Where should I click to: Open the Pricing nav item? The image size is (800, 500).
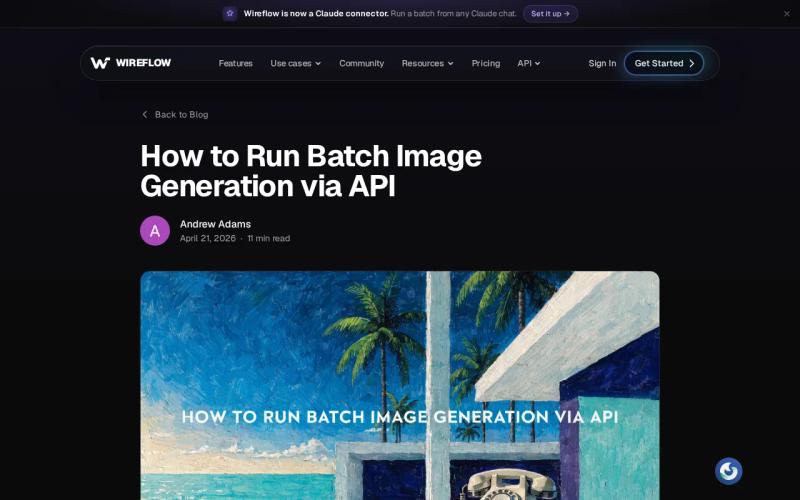(485, 63)
